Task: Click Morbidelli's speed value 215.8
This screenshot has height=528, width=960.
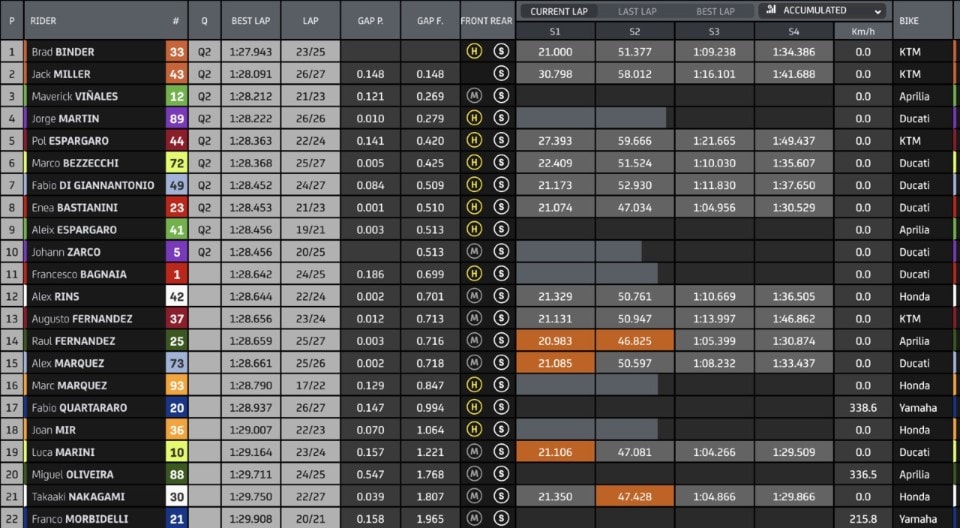Action: pos(863,519)
